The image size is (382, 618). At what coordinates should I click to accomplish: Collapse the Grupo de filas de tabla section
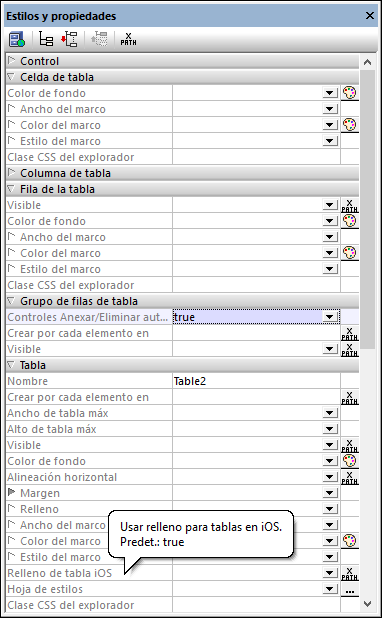coord(11,301)
